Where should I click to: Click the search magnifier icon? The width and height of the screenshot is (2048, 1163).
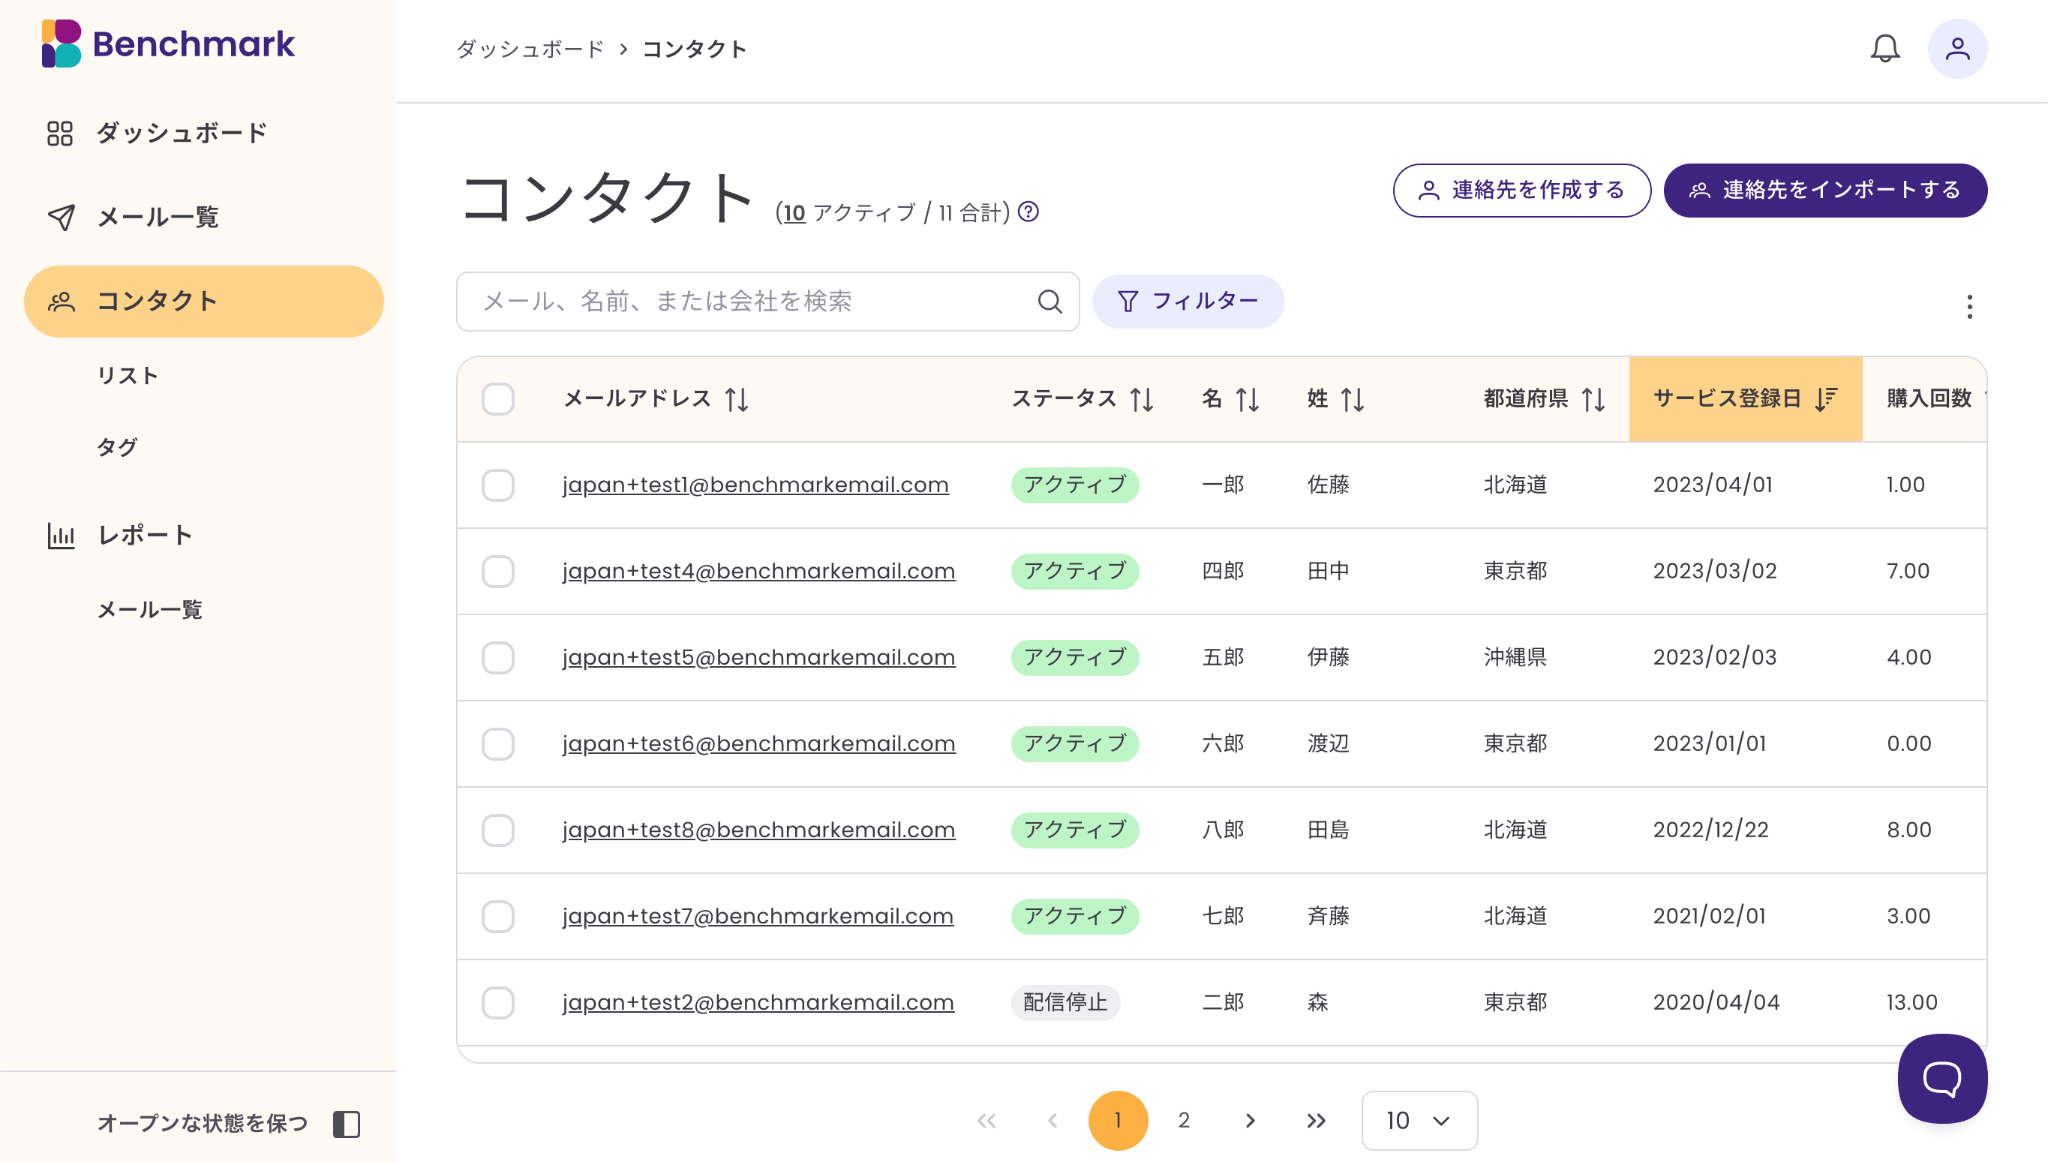point(1049,302)
